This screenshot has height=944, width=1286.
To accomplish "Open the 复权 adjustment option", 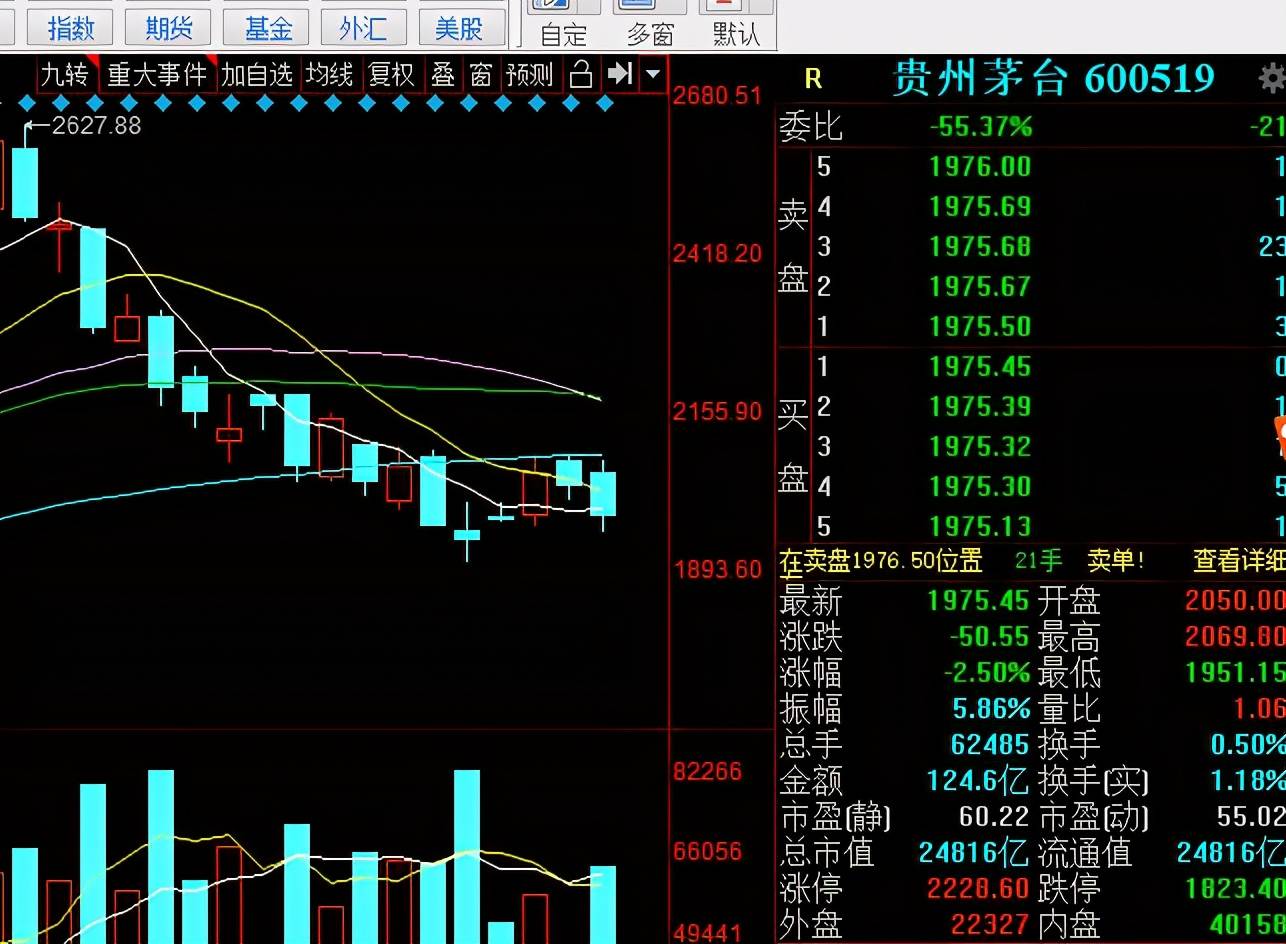I will point(391,75).
